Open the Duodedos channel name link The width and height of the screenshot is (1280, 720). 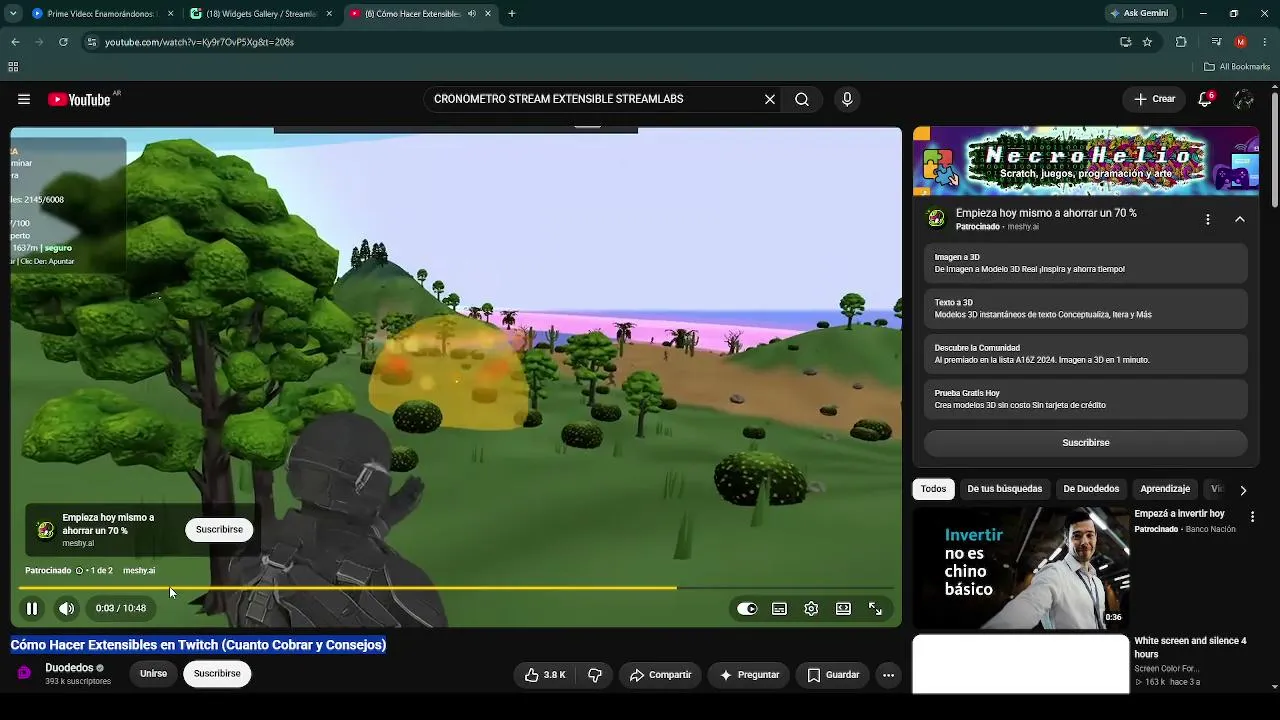click(69, 668)
